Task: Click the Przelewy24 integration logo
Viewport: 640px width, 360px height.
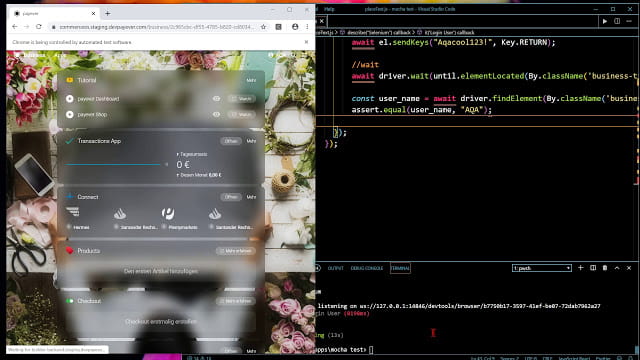Action: click(x=168, y=213)
